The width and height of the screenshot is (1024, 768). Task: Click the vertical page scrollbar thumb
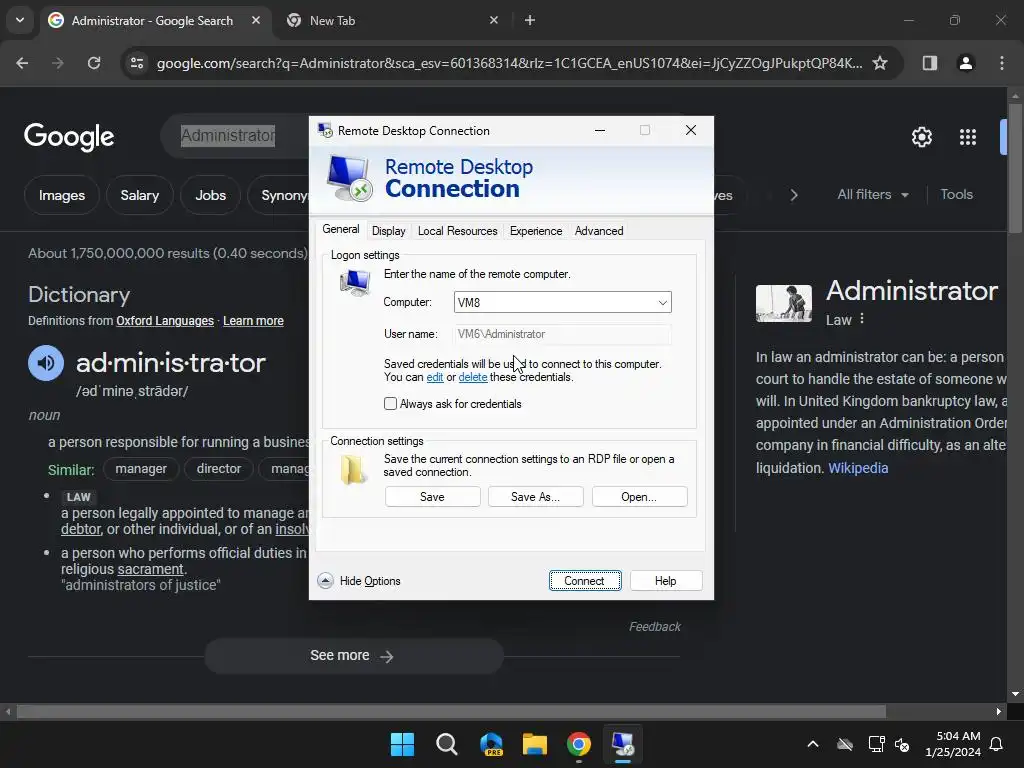click(x=1015, y=167)
